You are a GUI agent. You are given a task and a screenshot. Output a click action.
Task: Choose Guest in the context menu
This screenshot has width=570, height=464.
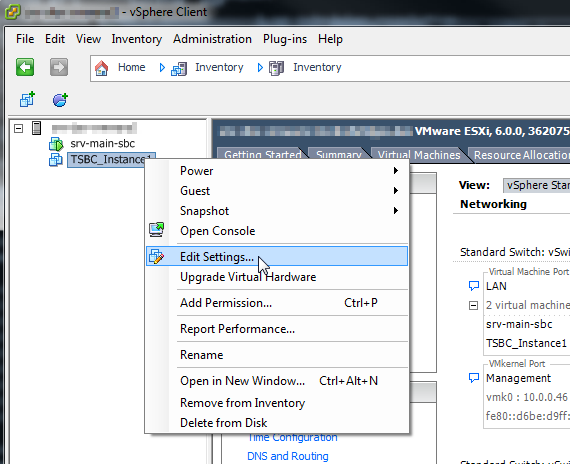277,191
